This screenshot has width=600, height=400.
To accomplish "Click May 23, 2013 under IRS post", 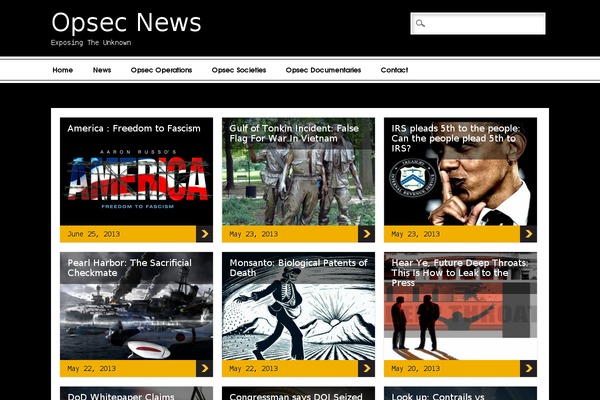I will [416, 234].
